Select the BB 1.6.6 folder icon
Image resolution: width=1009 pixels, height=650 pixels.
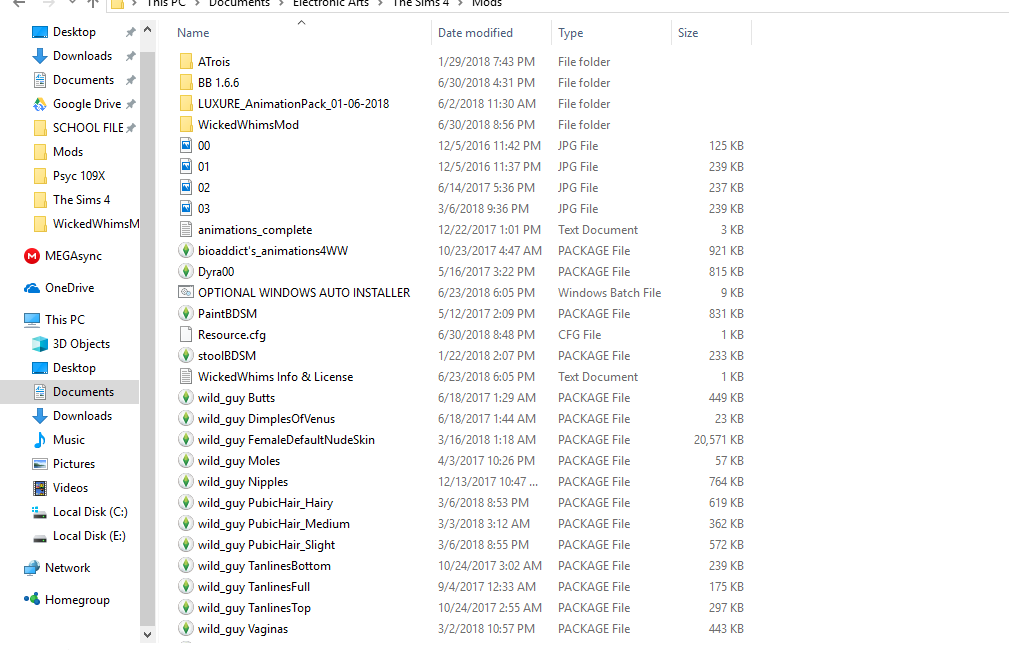pos(186,82)
